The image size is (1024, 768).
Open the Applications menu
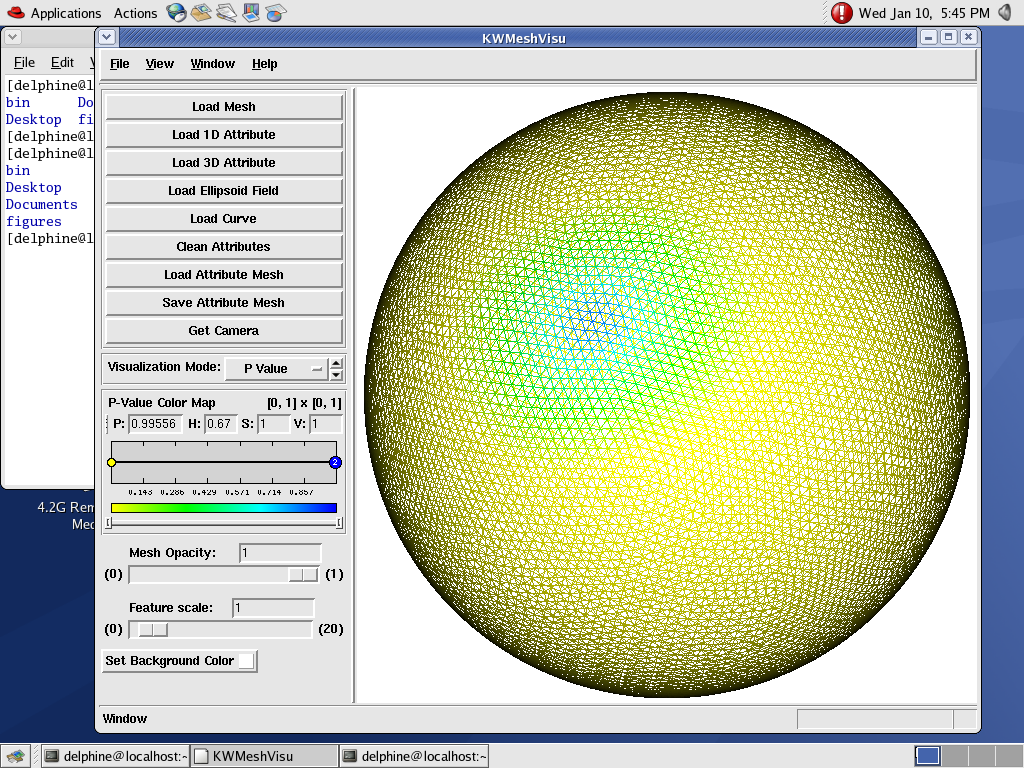pos(55,13)
